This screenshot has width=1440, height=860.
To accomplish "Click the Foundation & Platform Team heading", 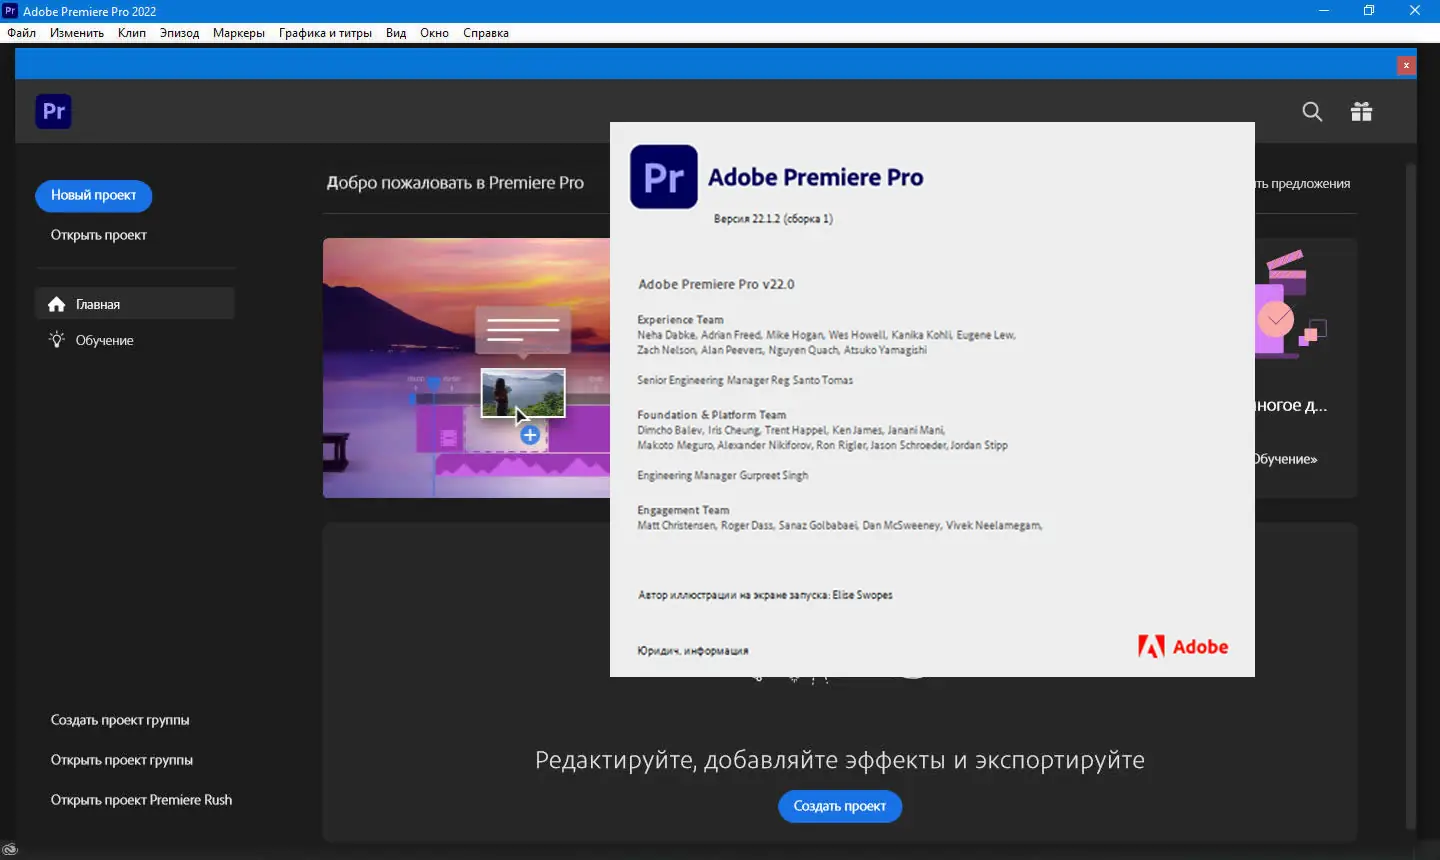I will (x=712, y=415).
